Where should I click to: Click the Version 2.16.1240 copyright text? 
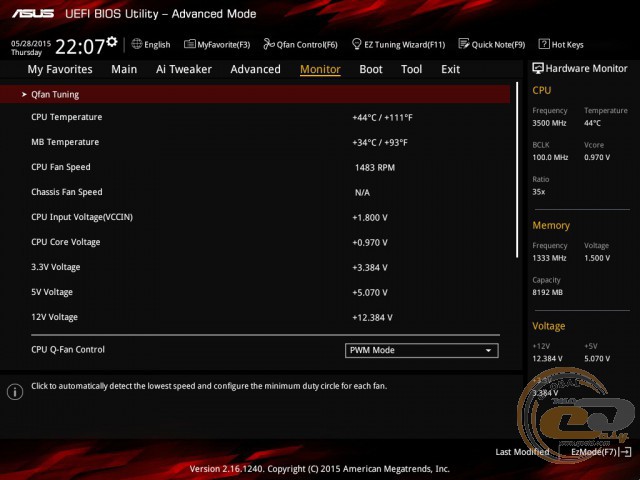click(320, 469)
